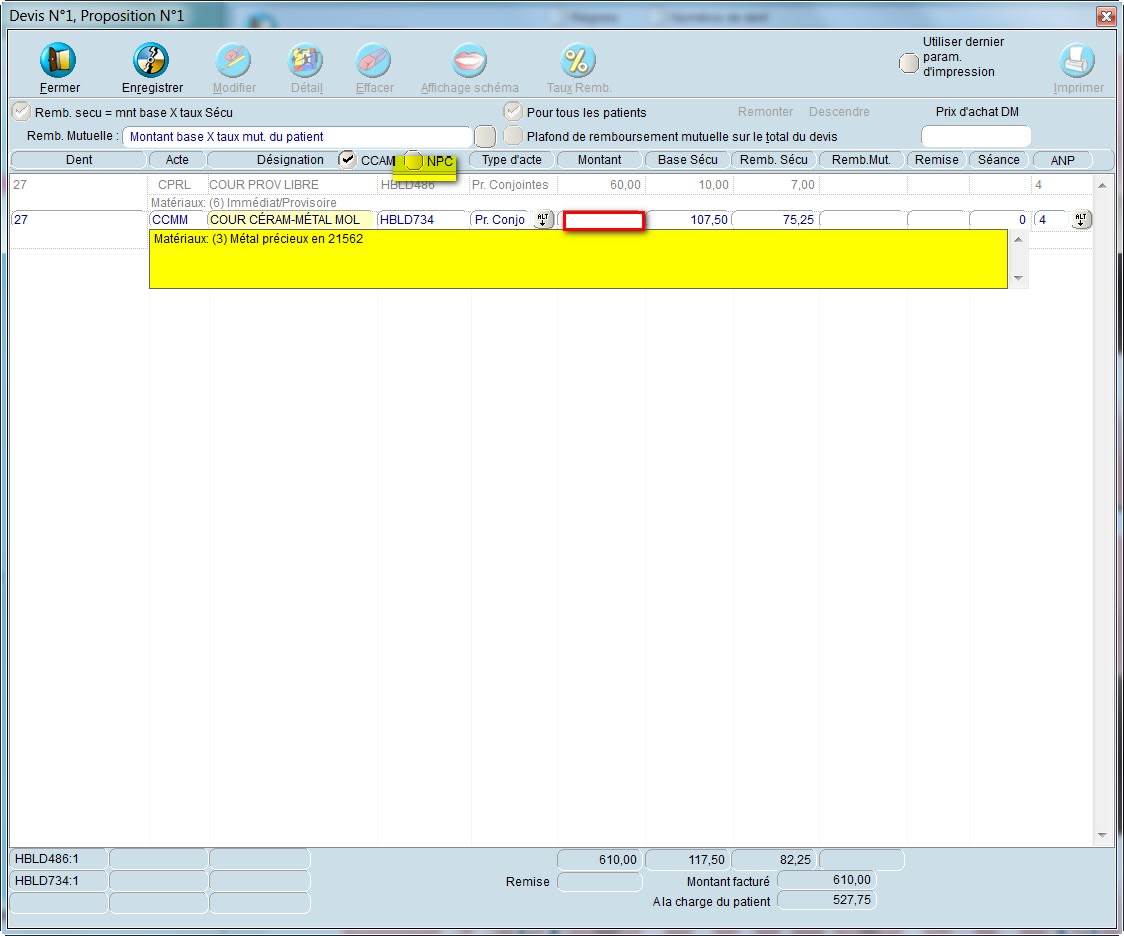
Task: Click the Imprimer printer icon
Action: click(1077, 62)
